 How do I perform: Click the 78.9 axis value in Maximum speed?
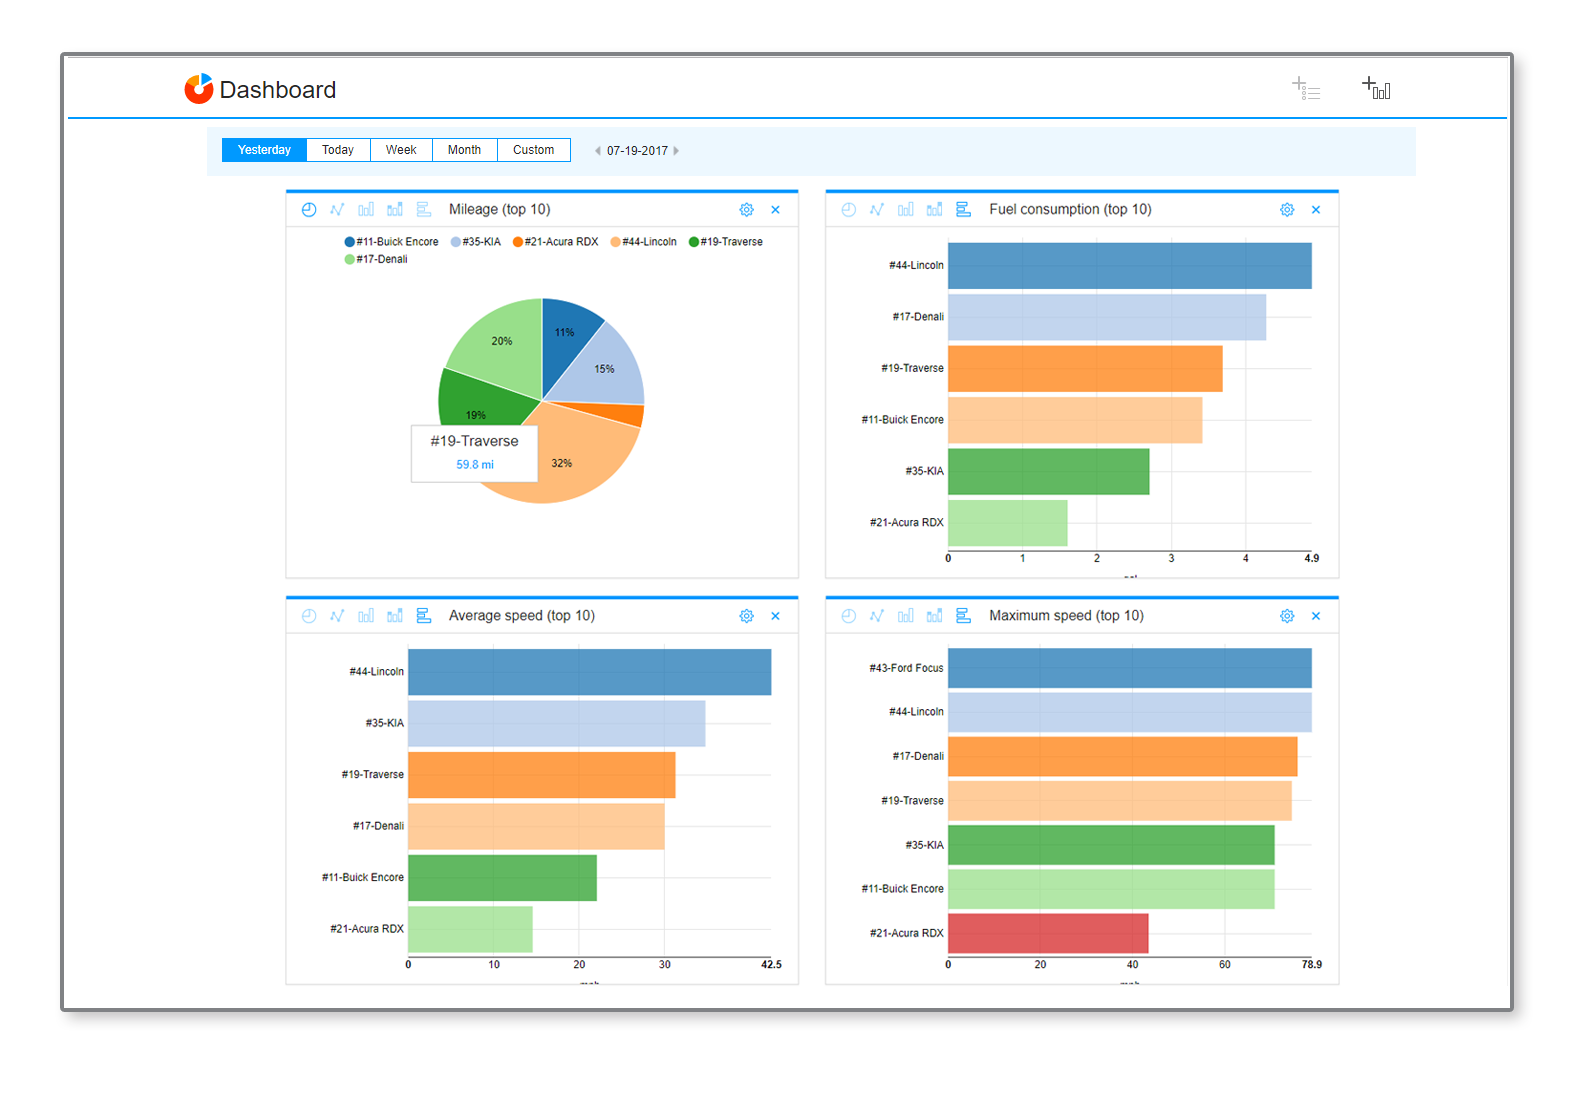[1312, 965]
